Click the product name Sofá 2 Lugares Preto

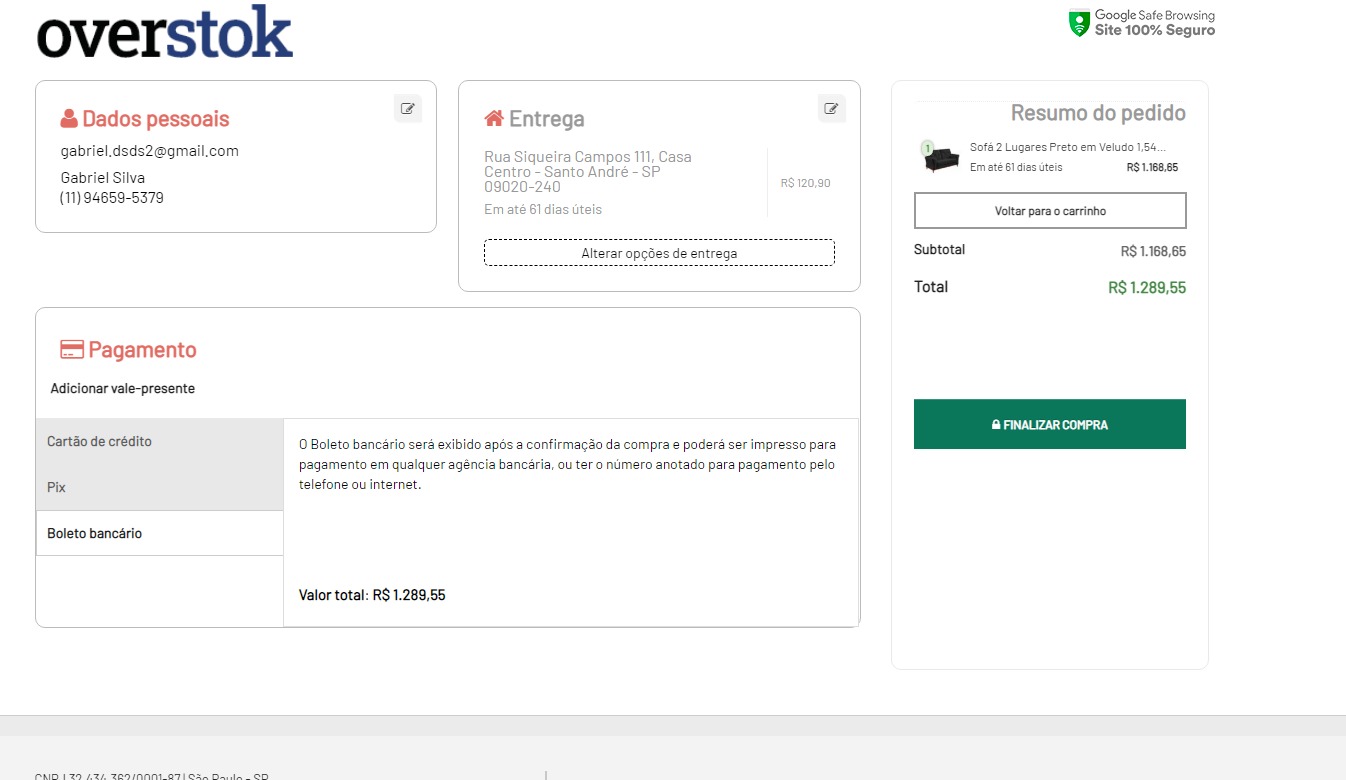1068,147
